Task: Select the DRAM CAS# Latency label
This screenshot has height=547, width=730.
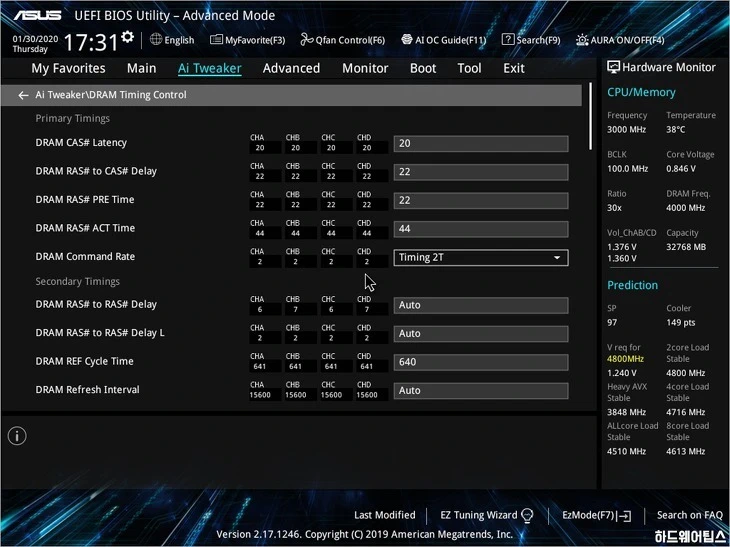Action: [x=81, y=142]
